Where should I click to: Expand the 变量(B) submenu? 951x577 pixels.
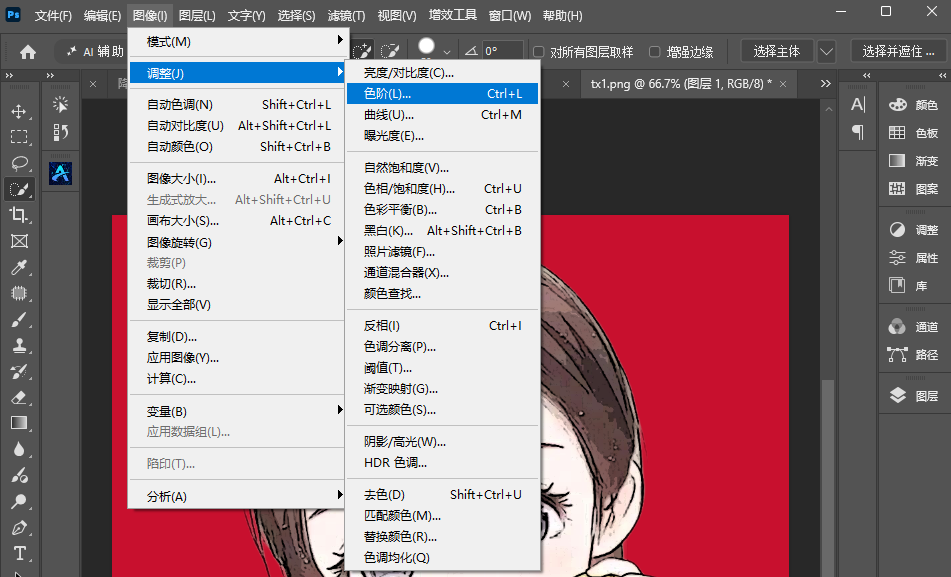239,411
